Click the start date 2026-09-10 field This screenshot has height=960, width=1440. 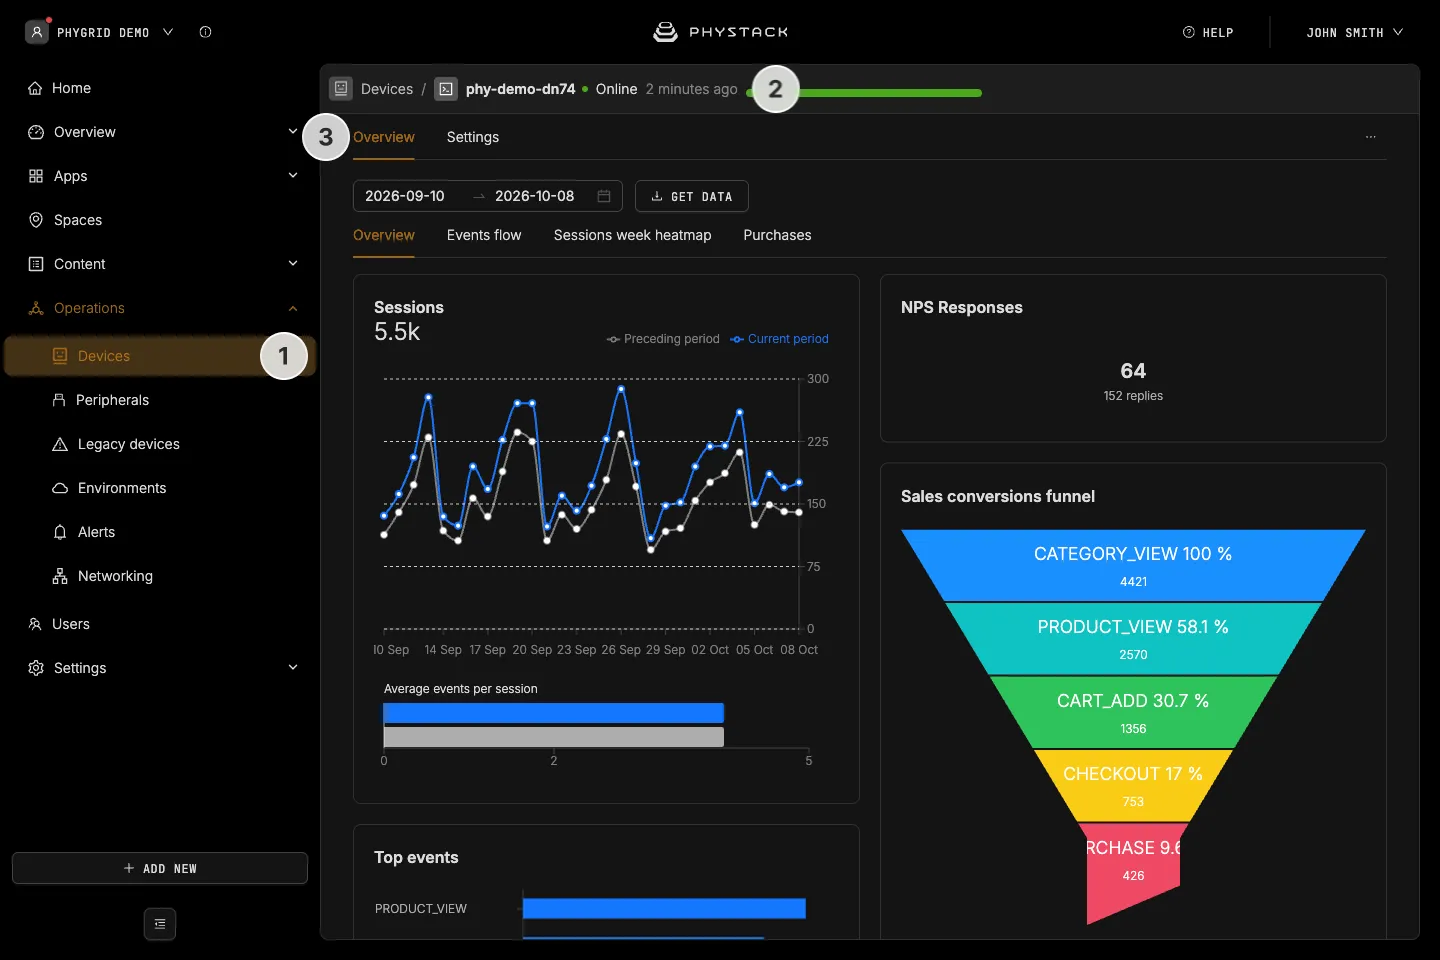405,196
